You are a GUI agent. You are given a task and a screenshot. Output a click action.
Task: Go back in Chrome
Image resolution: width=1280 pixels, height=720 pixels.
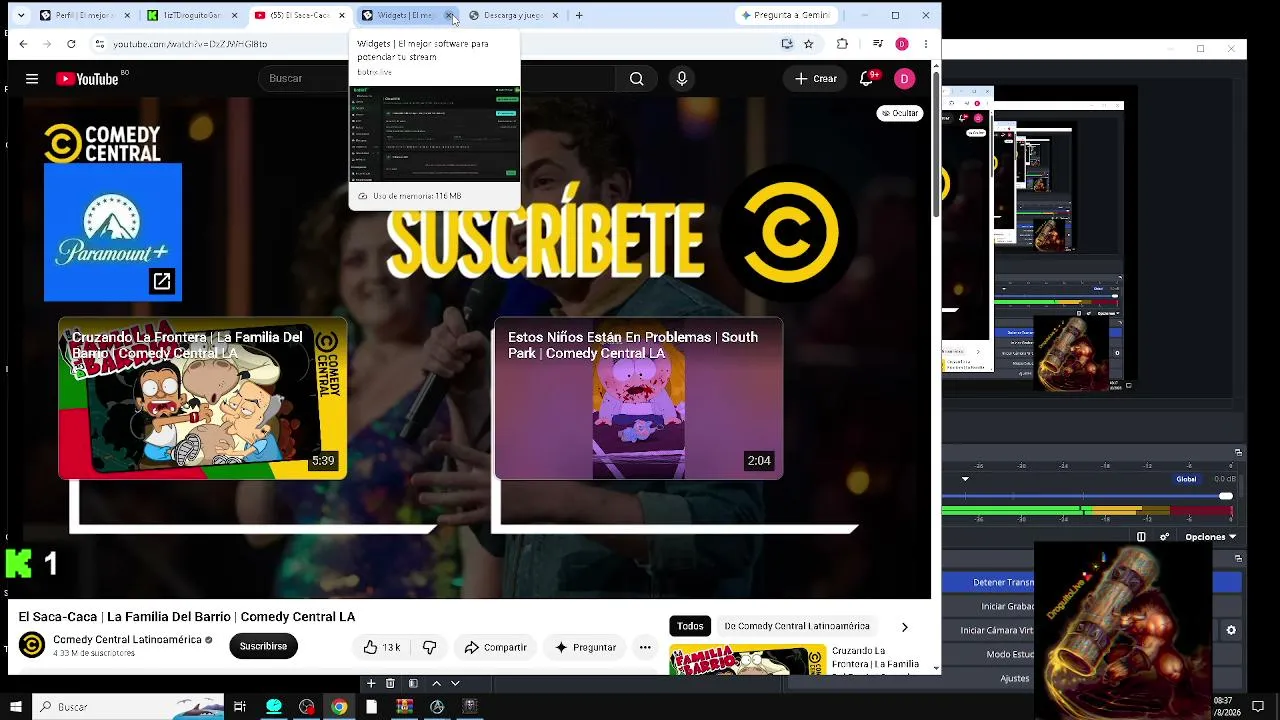[x=23, y=44]
